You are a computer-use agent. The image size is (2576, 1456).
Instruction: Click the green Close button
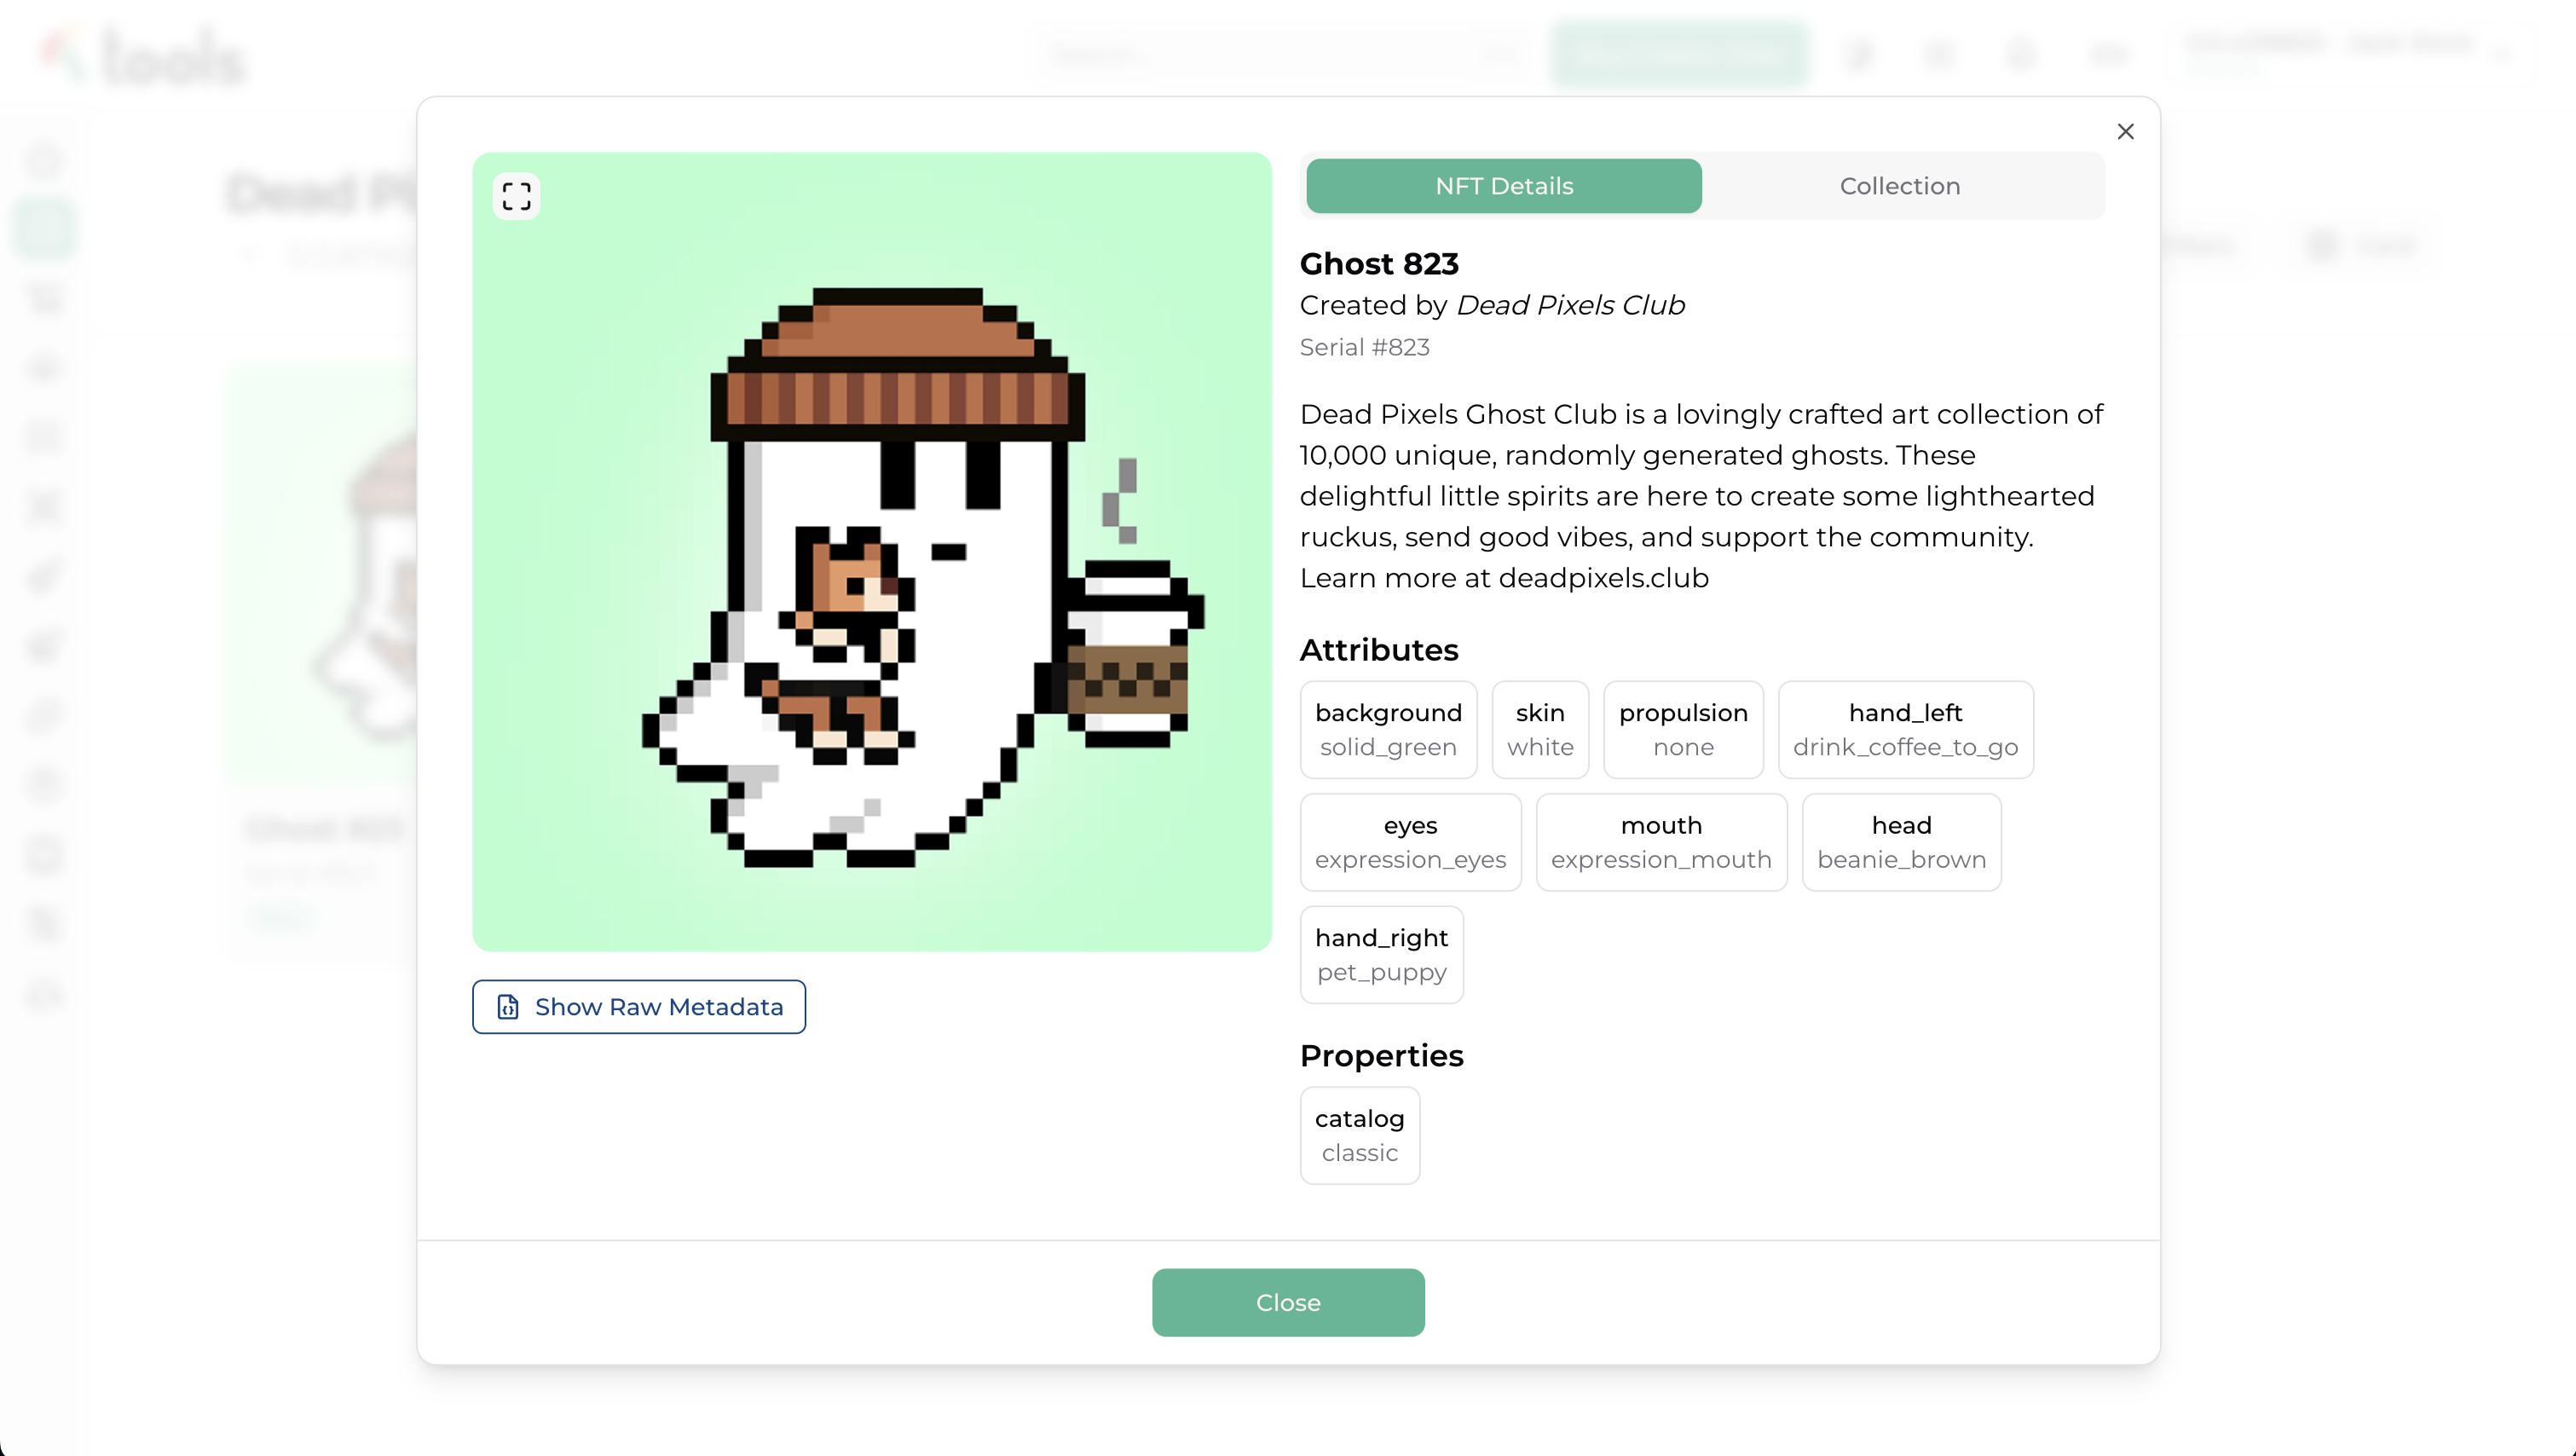pyautogui.click(x=1288, y=1303)
